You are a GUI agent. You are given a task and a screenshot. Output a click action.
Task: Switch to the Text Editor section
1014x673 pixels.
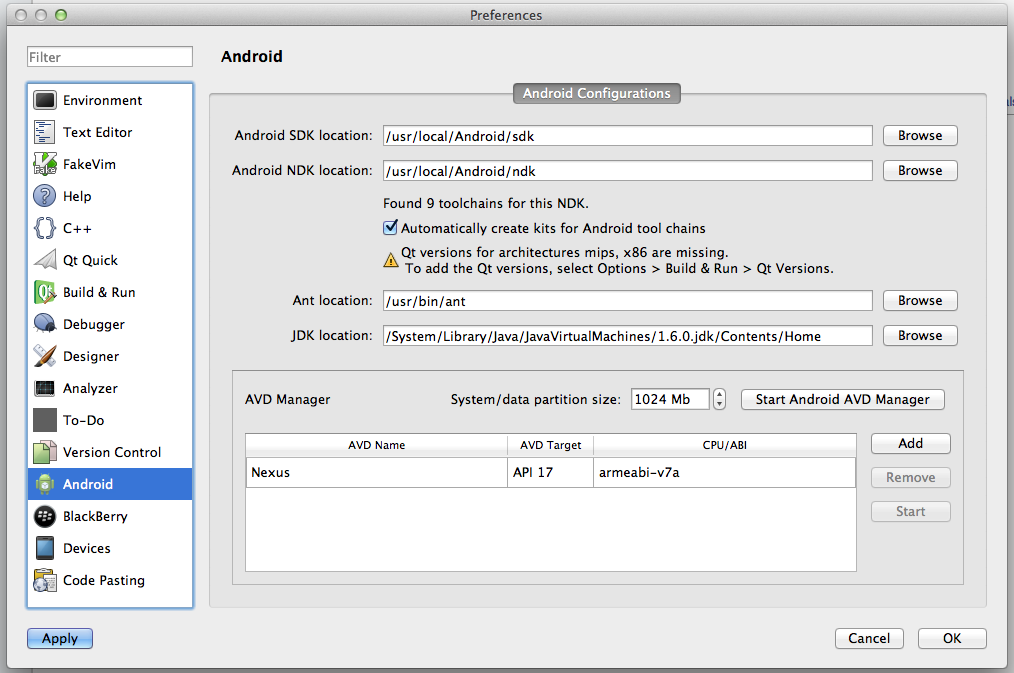coord(44,132)
